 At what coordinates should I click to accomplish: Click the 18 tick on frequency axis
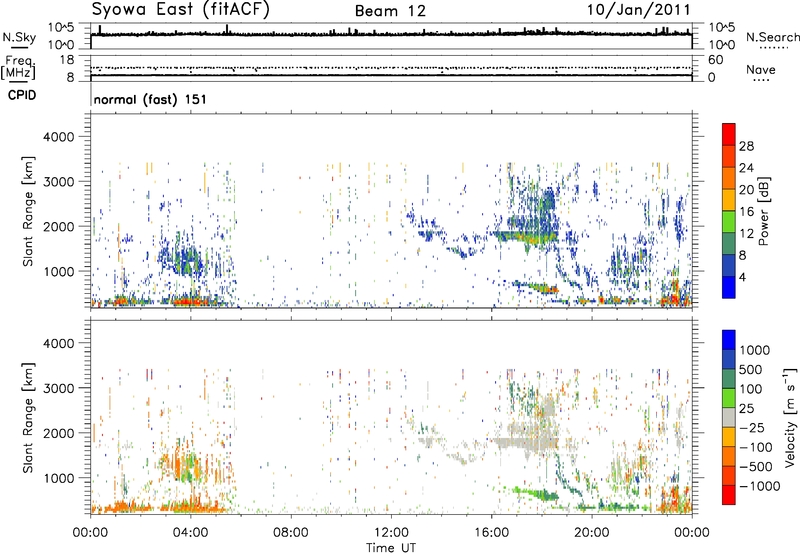(67, 60)
